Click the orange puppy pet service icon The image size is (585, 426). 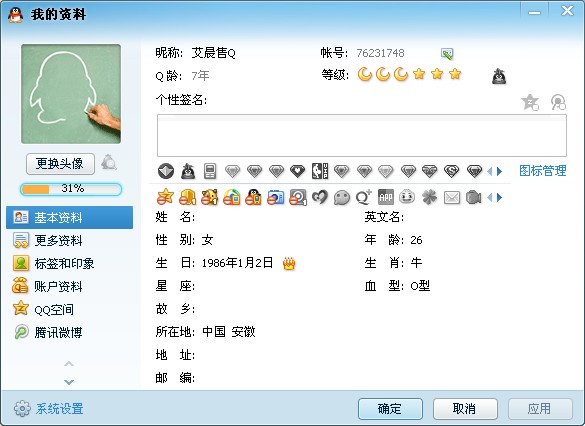pos(209,197)
